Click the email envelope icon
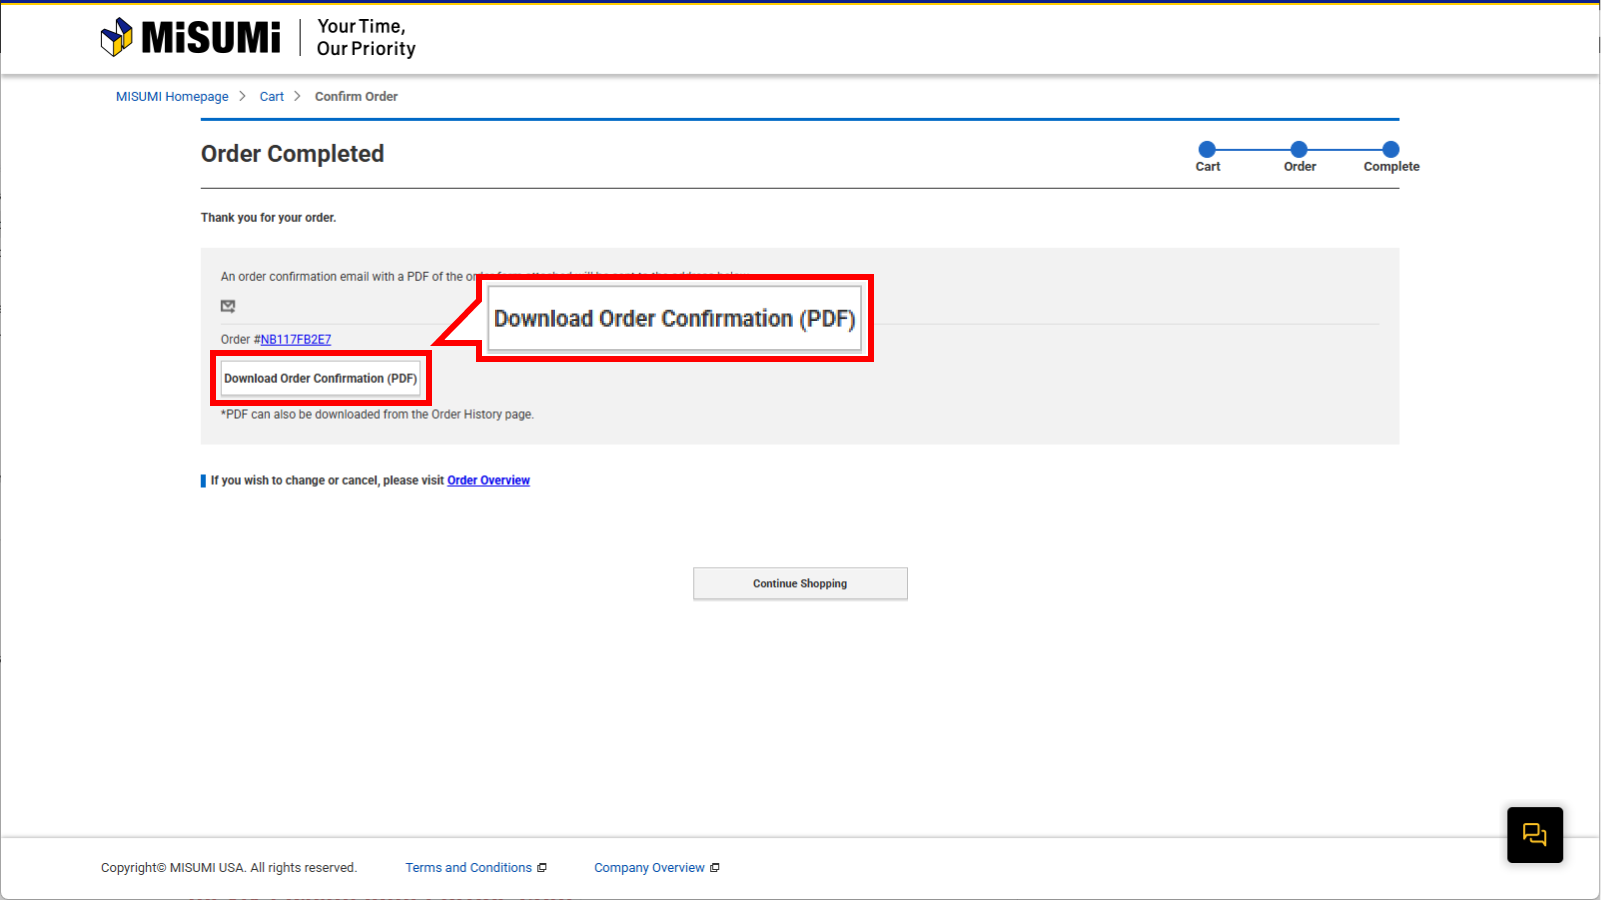 click(x=228, y=306)
